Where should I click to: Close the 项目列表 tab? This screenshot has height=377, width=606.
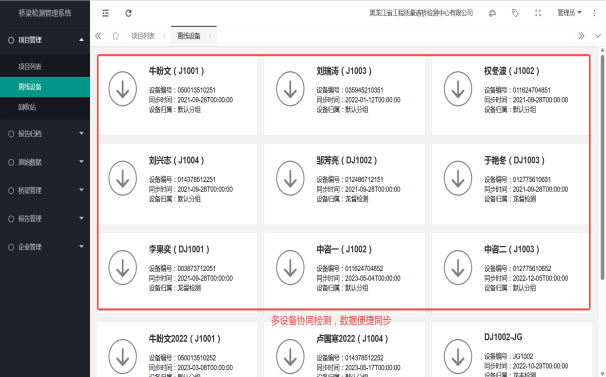(164, 36)
